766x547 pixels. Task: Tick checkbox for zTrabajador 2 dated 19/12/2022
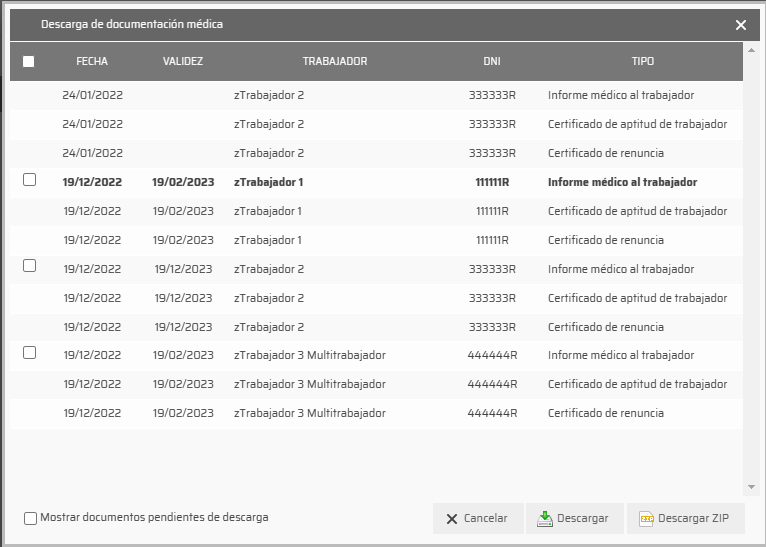tap(29, 266)
